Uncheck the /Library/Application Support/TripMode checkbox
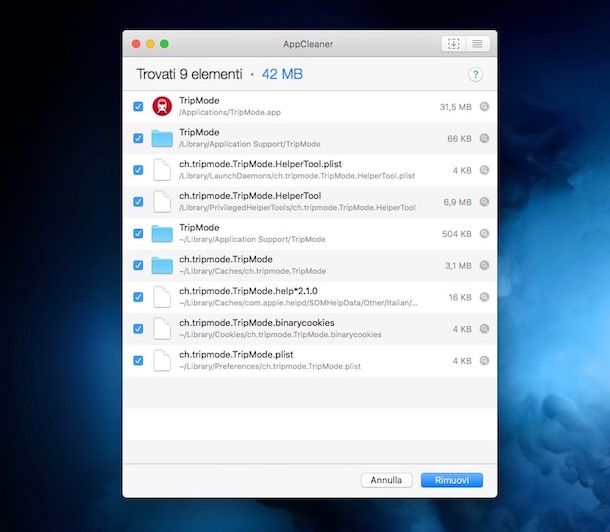 (x=138, y=138)
